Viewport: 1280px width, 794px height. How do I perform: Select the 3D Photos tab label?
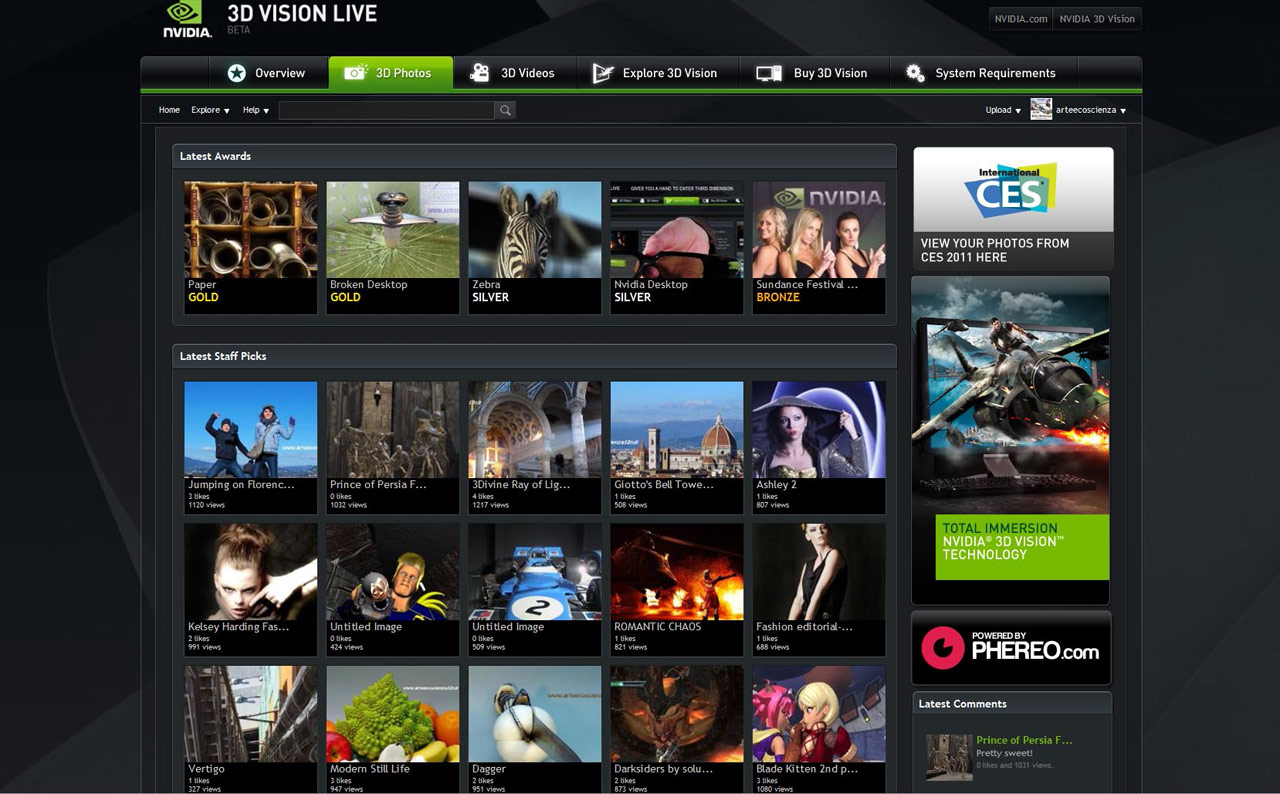(403, 73)
